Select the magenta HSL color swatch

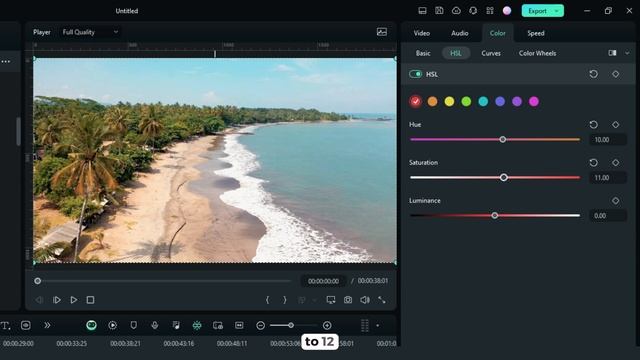click(x=534, y=101)
